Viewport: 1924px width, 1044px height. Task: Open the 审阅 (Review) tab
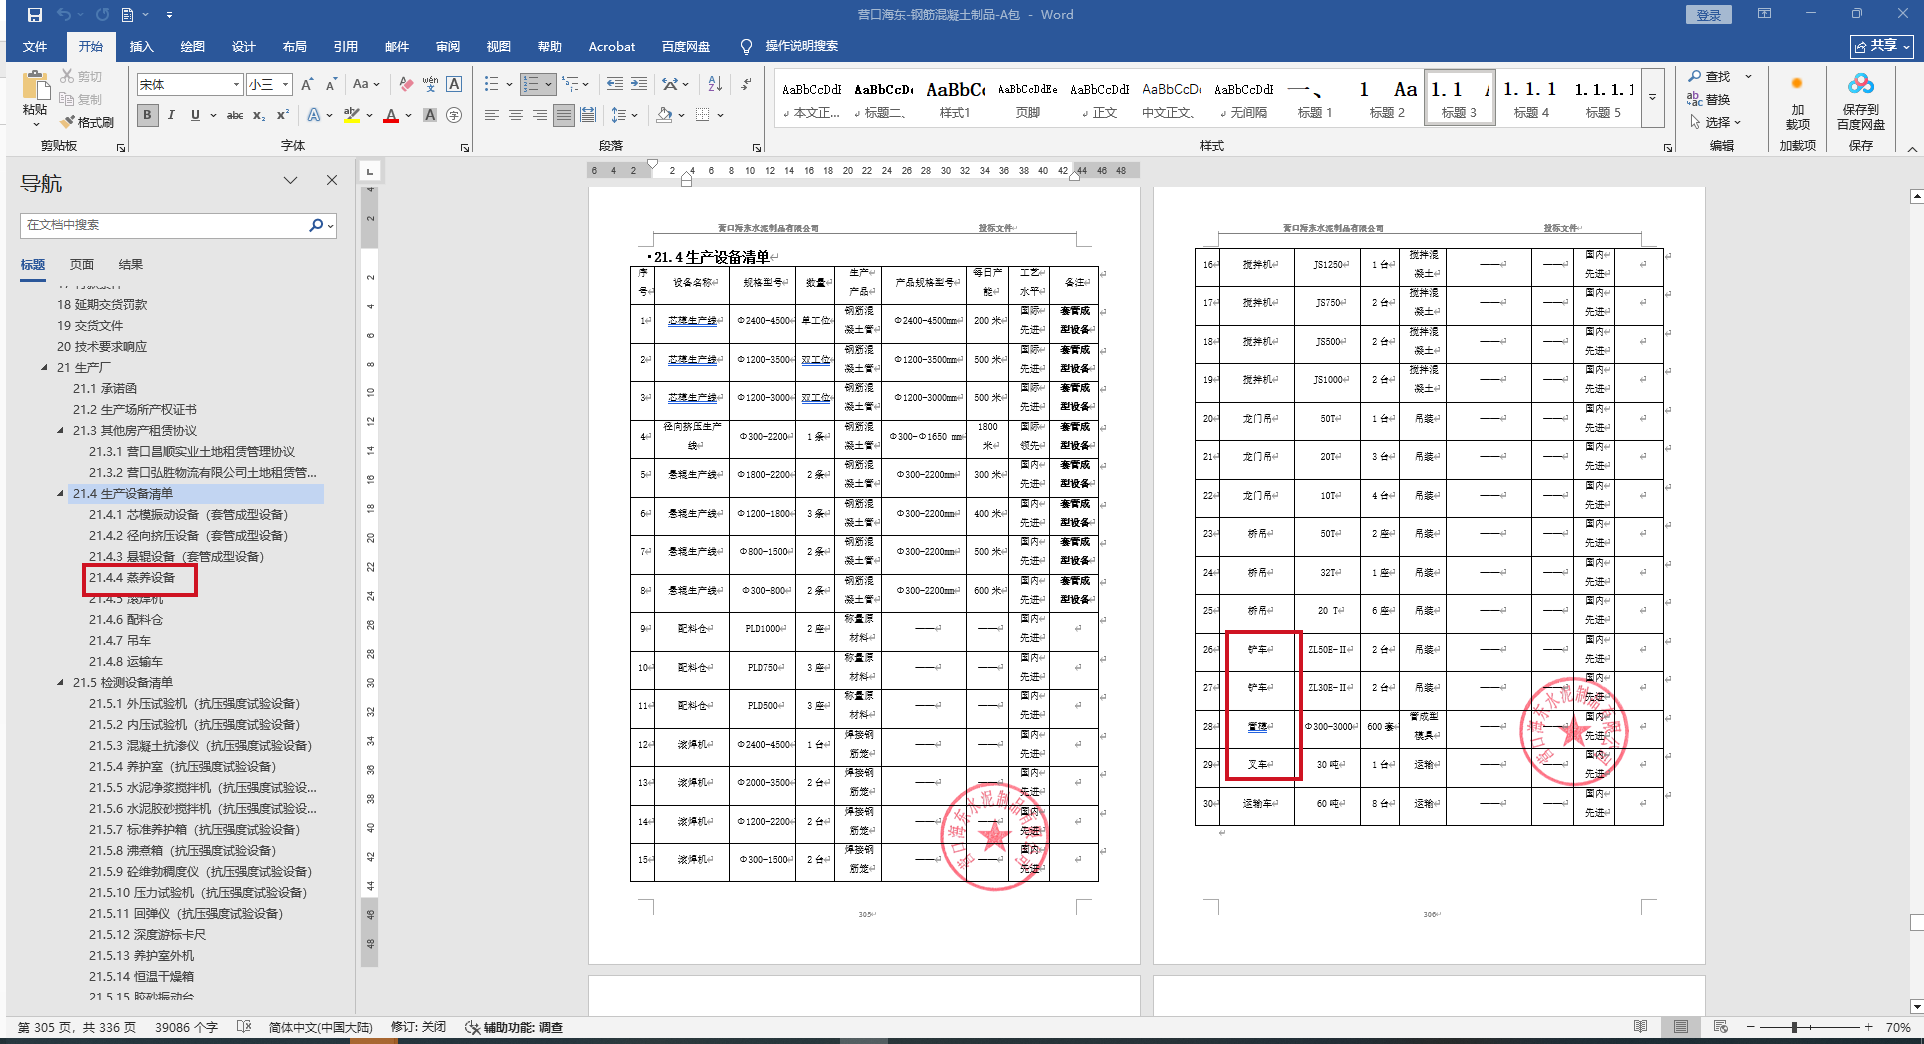[448, 47]
